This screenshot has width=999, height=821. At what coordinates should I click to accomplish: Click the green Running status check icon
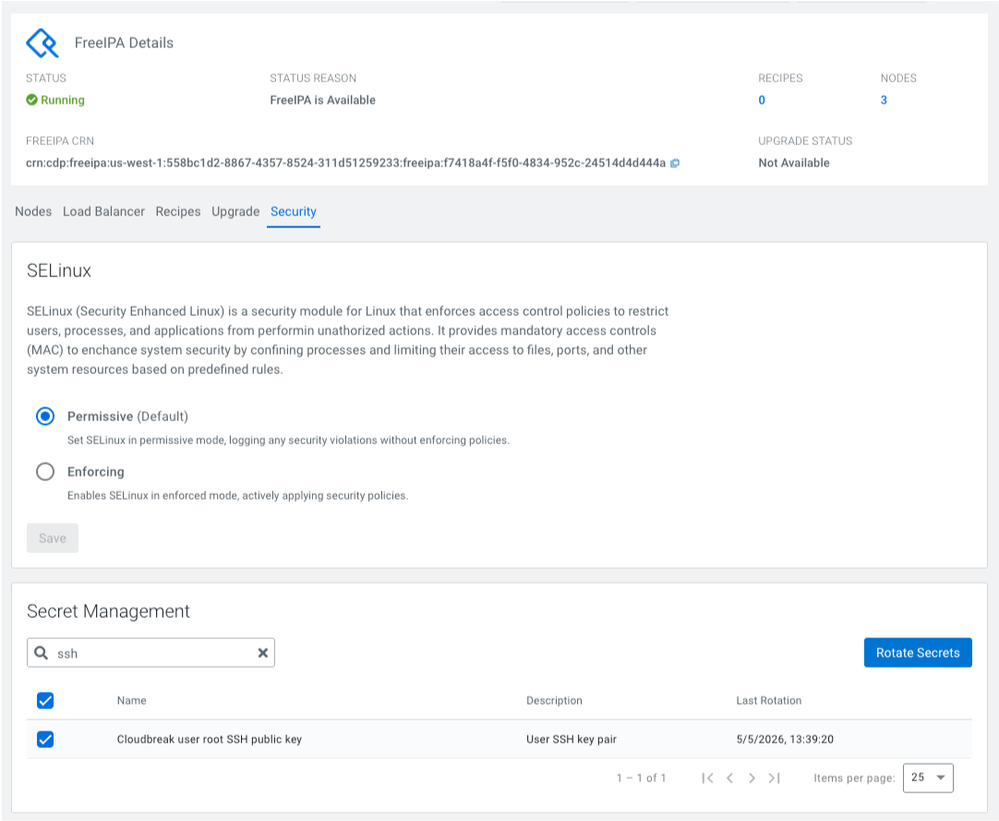[31, 100]
